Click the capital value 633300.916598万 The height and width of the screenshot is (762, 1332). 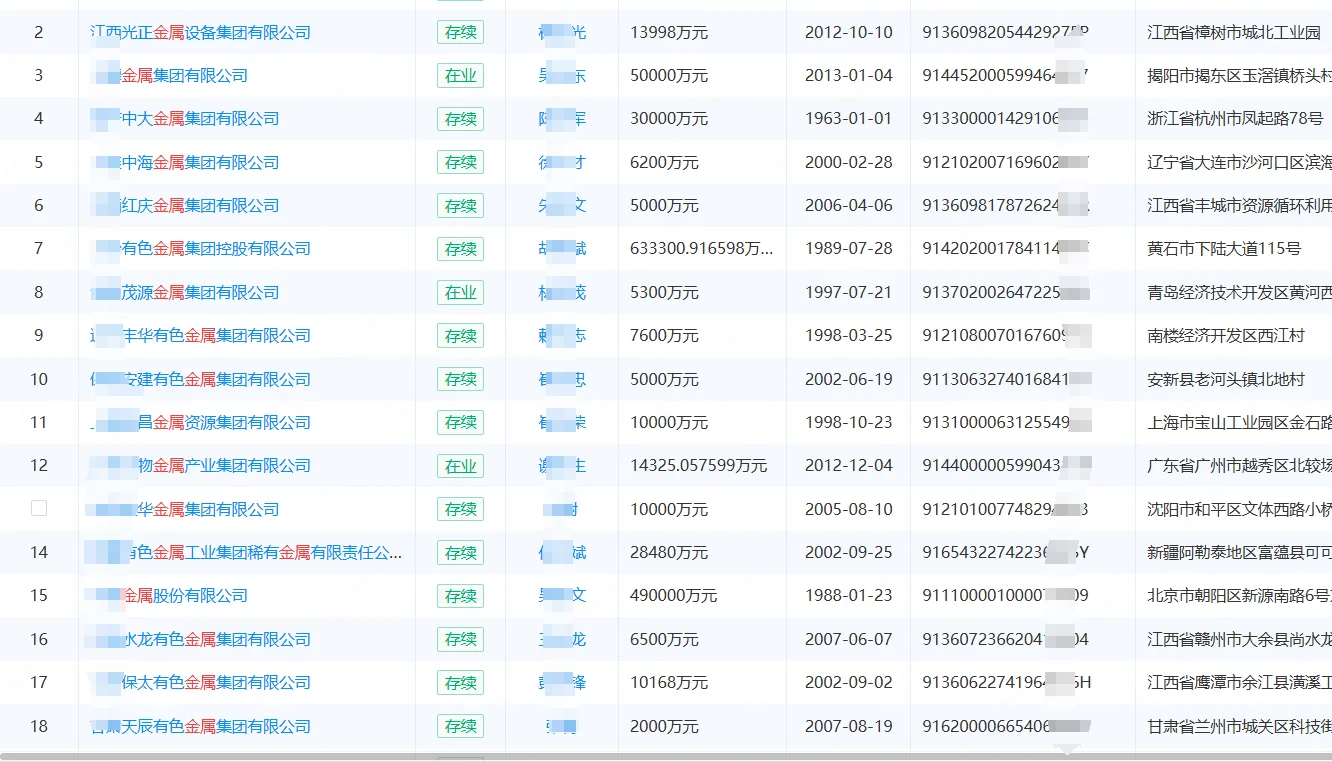click(x=702, y=248)
